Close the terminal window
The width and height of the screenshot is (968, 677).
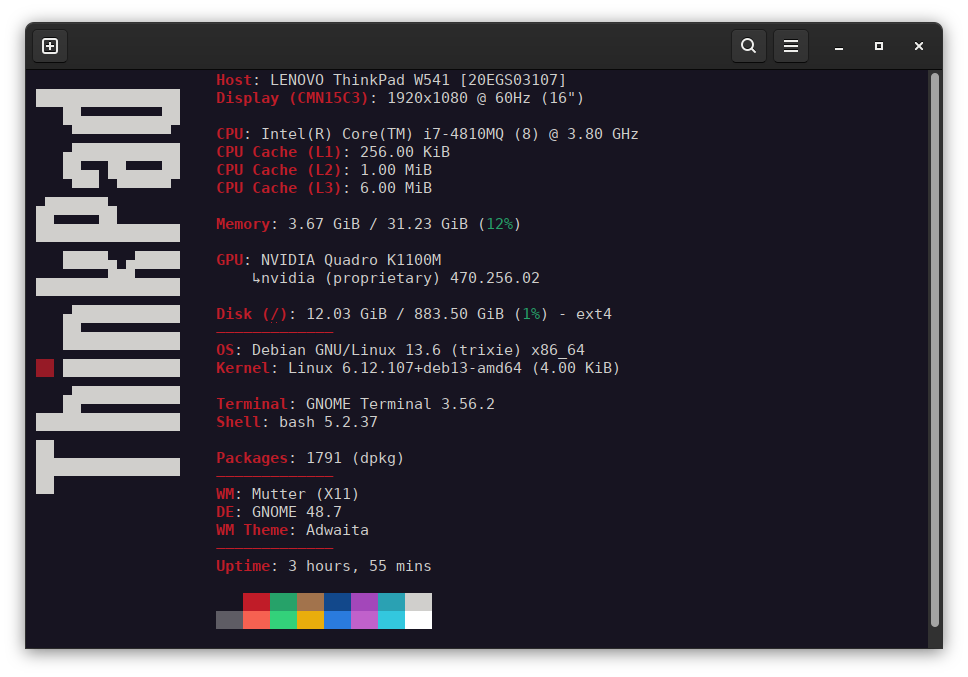[x=919, y=46]
